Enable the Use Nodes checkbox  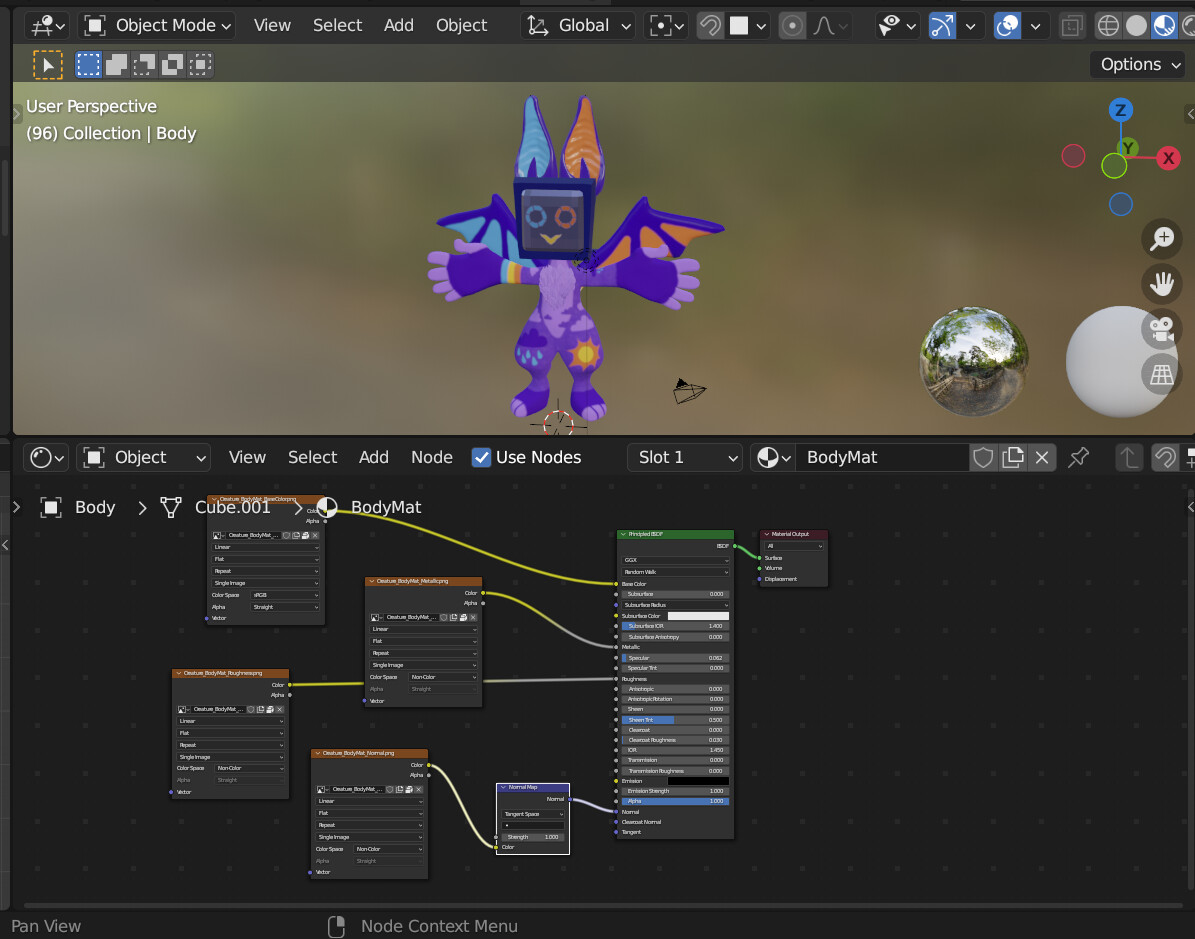pos(481,457)
